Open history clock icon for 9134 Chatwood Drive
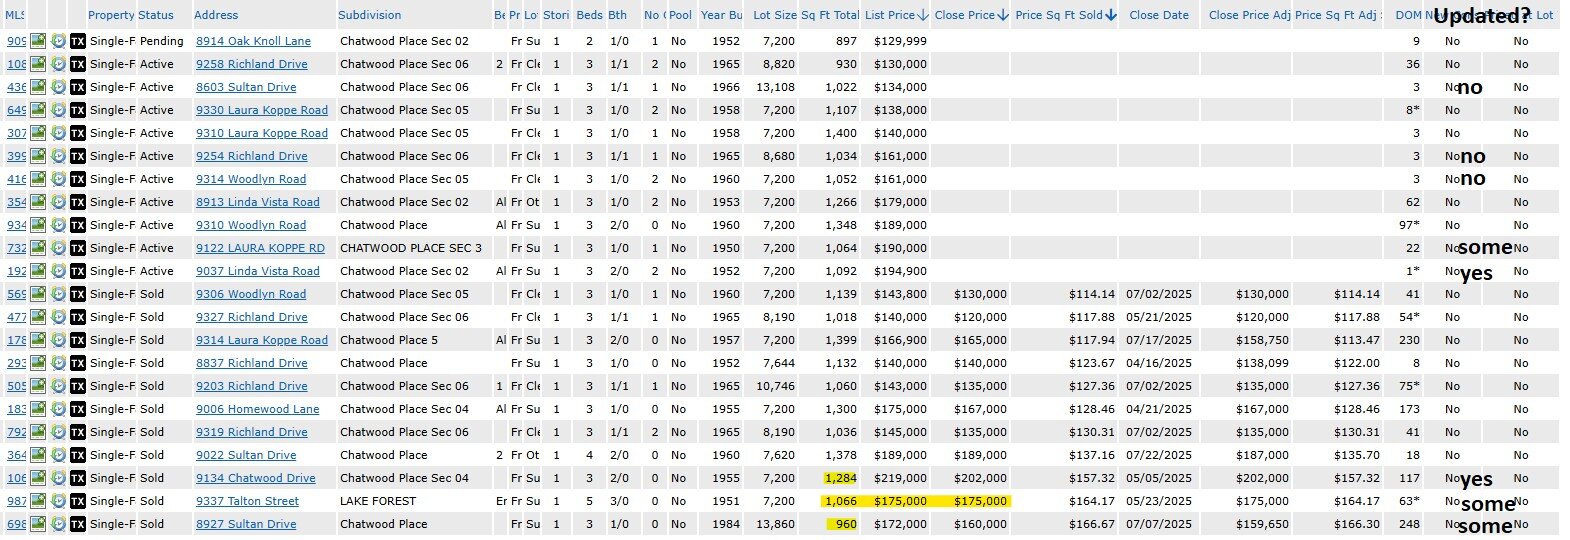The width and height of the screenshot is (1570, 540). pyautogui.click(x=58, y=478)
